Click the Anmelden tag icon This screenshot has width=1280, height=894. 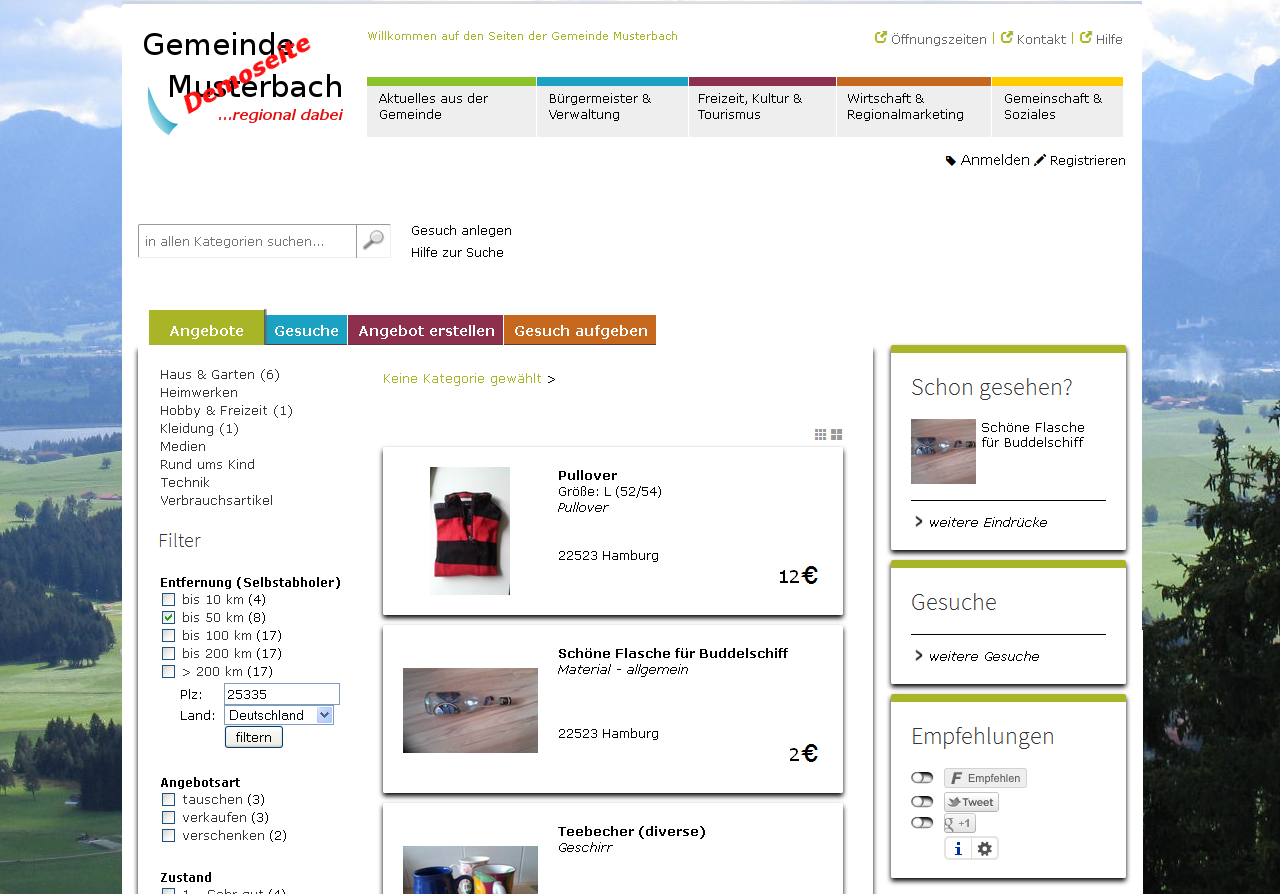951,160
